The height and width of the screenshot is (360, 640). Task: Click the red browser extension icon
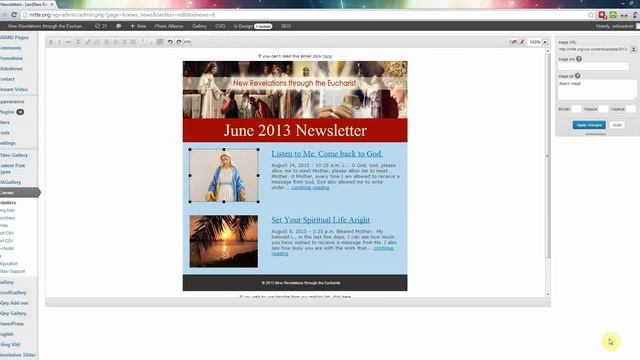(602, 15)
